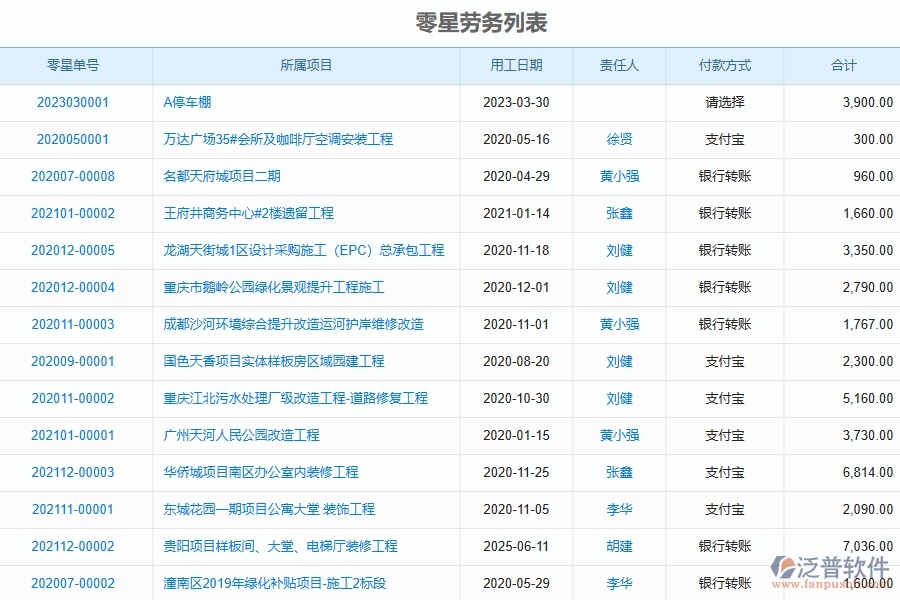
Task: Select responsible person 张鑫
Action: [x=620, y=213]
